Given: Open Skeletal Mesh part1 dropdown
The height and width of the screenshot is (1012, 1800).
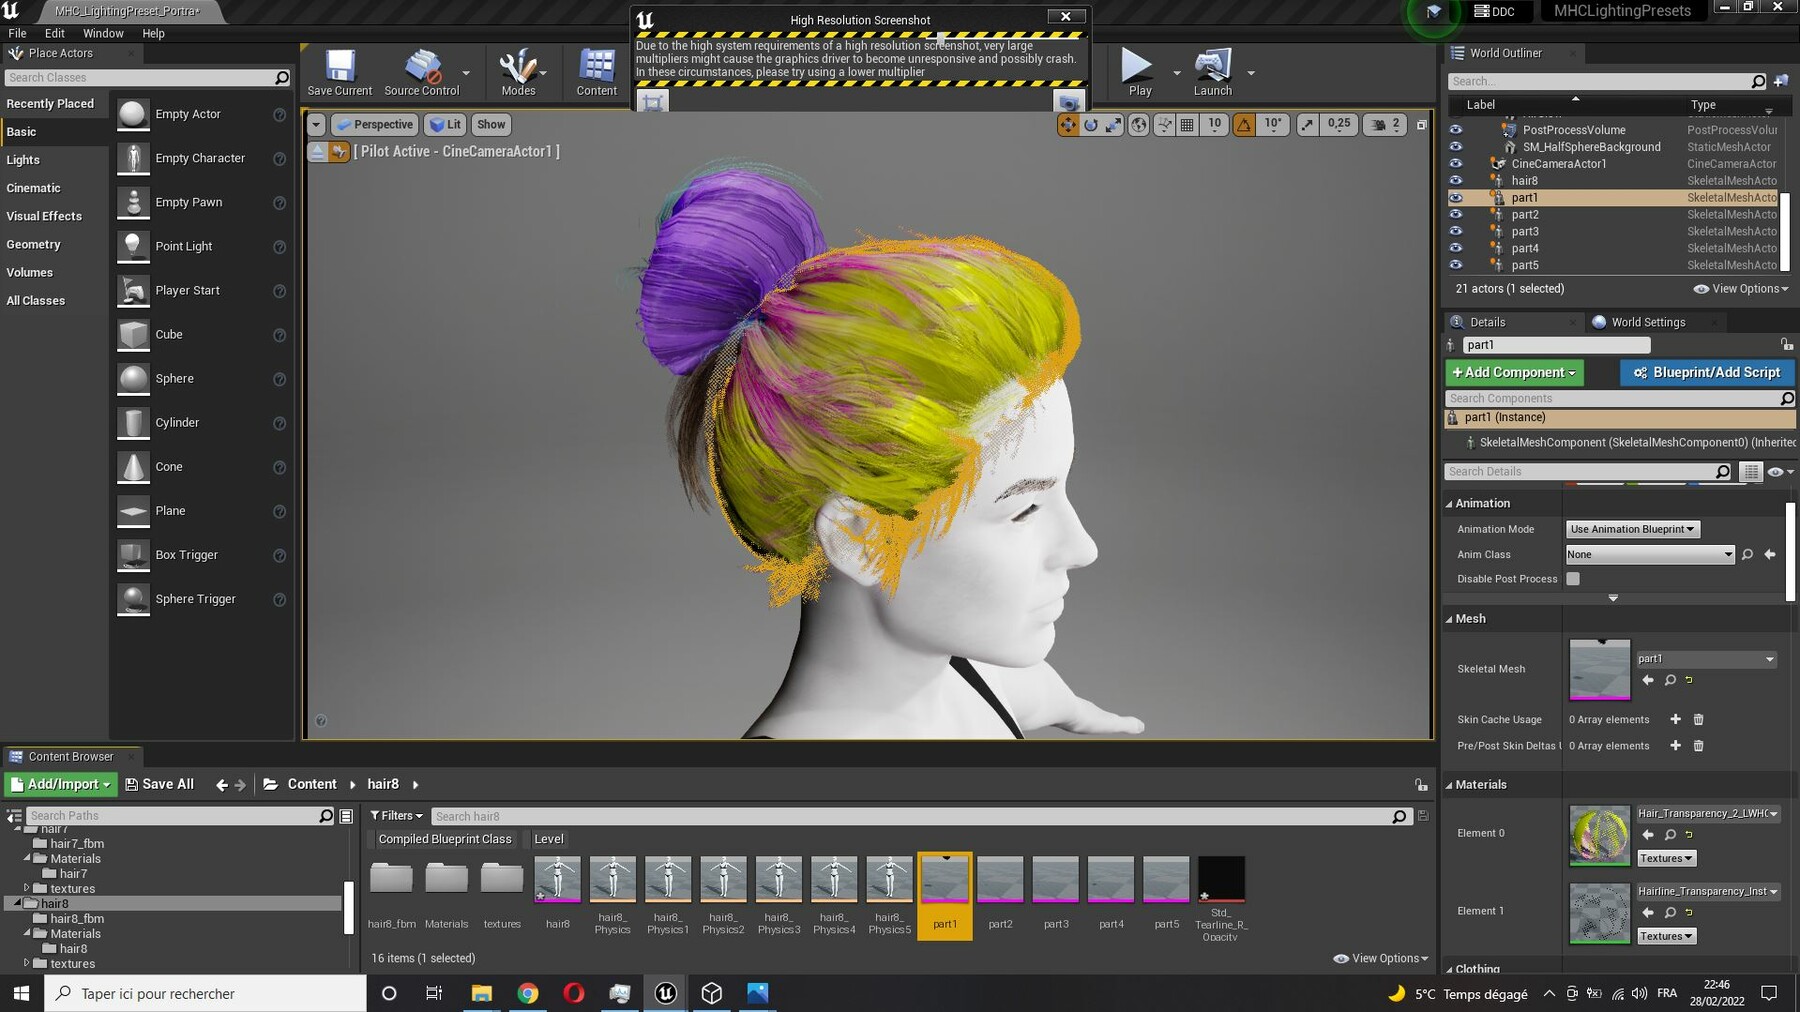Looking at the screenshot, I should tap(1706, 659).
